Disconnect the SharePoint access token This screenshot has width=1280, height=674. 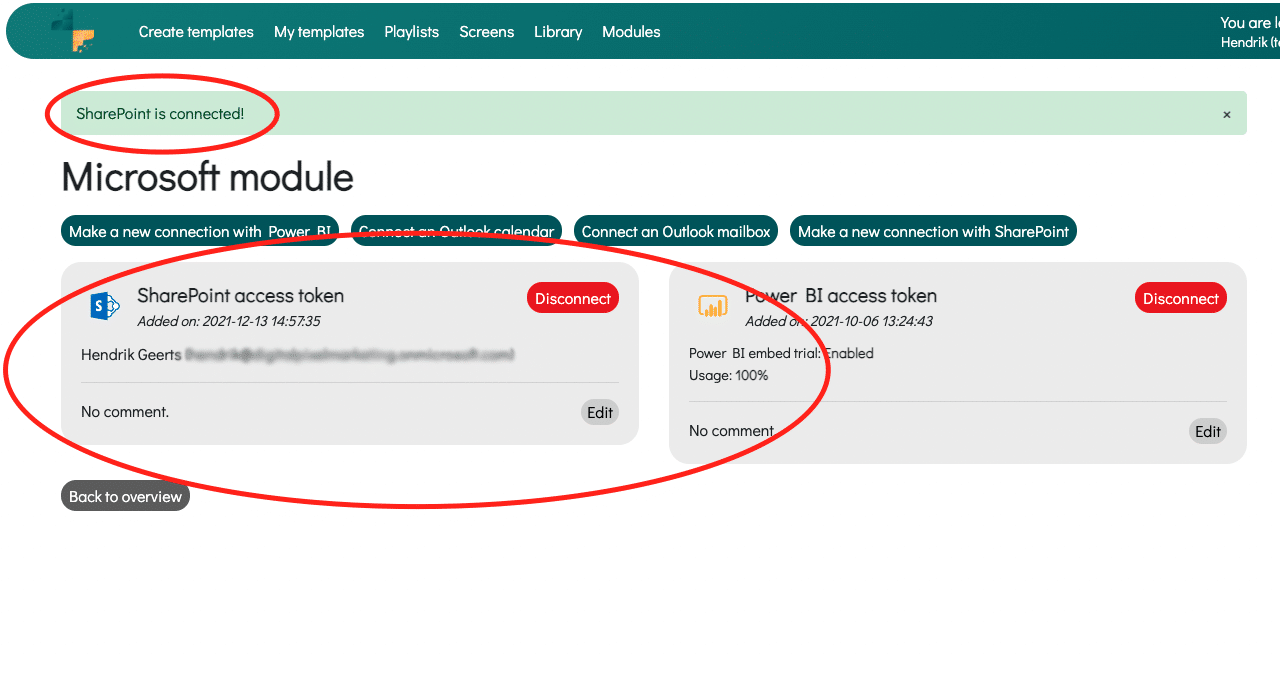click(x=573, y=298)
